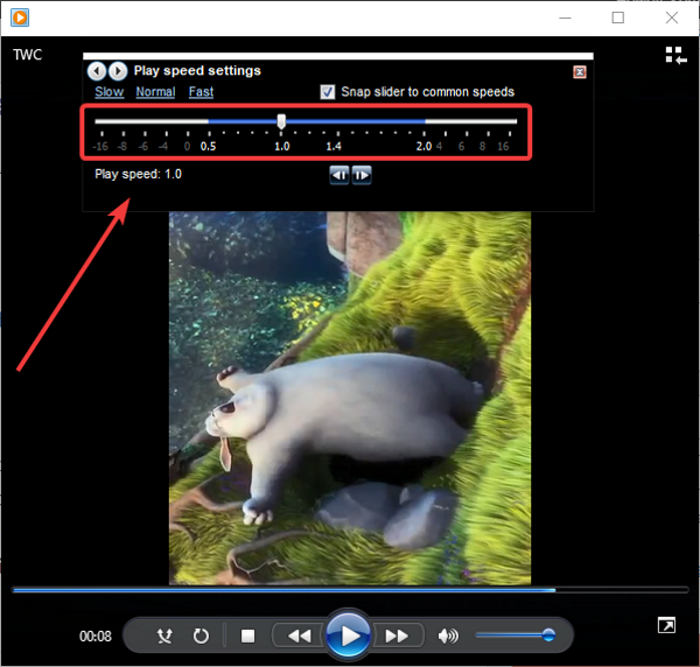The image size is (700, 667).
Task: Click the Previous rewind button
Action: coord(299,635)
